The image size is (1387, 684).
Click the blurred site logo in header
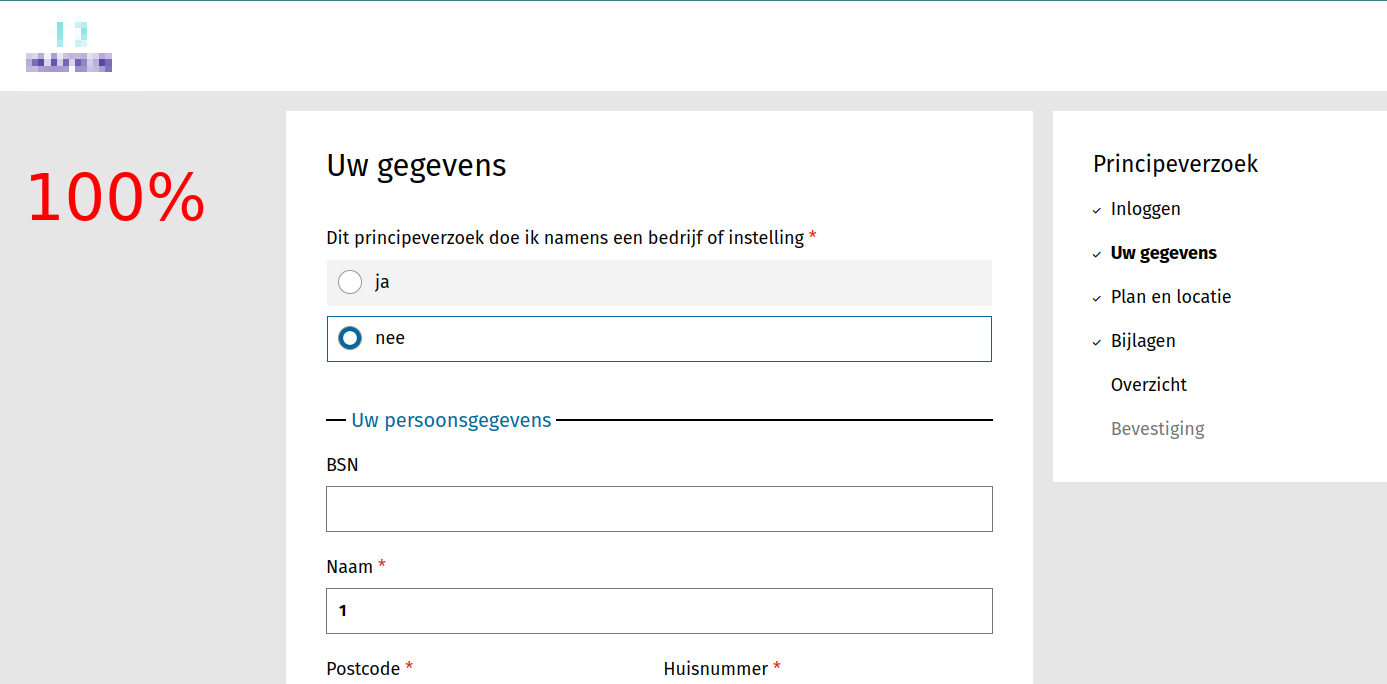(69, 47)
